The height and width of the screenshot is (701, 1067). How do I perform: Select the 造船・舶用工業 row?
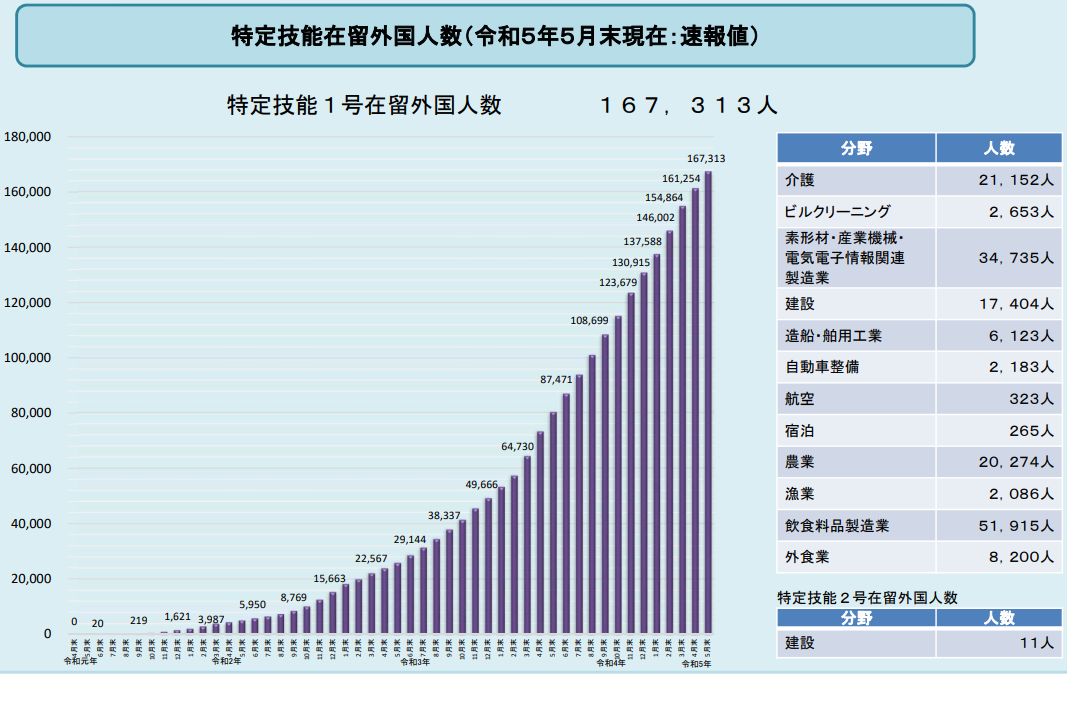[918, 336]
